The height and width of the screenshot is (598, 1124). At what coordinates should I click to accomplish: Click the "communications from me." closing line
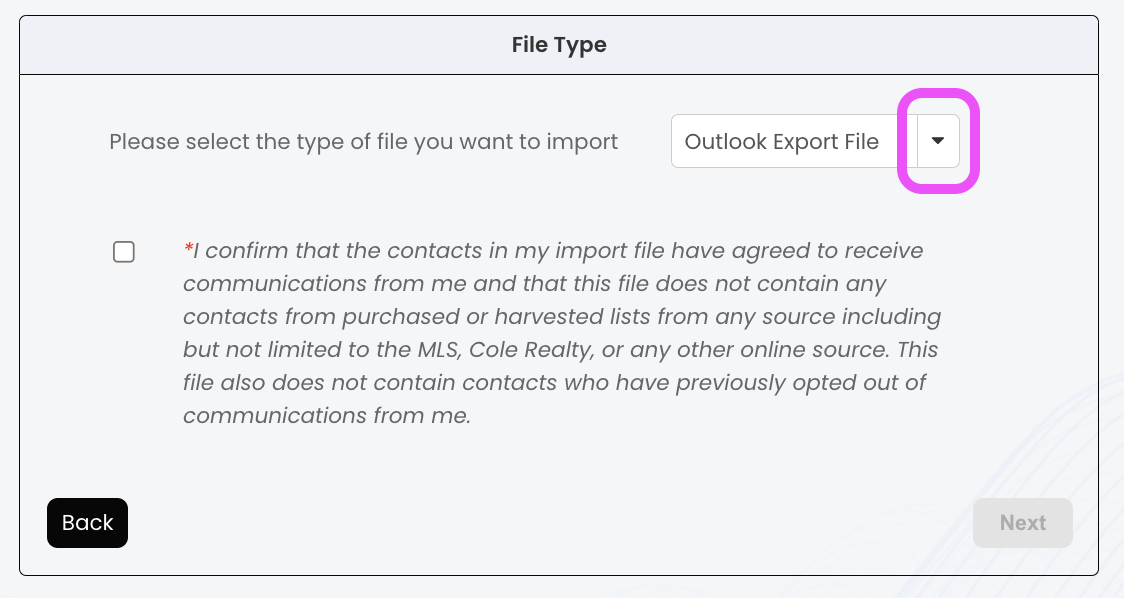326,416
